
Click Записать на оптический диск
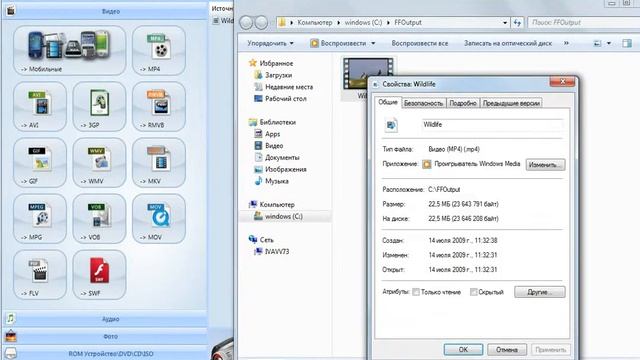coord(508,43)
